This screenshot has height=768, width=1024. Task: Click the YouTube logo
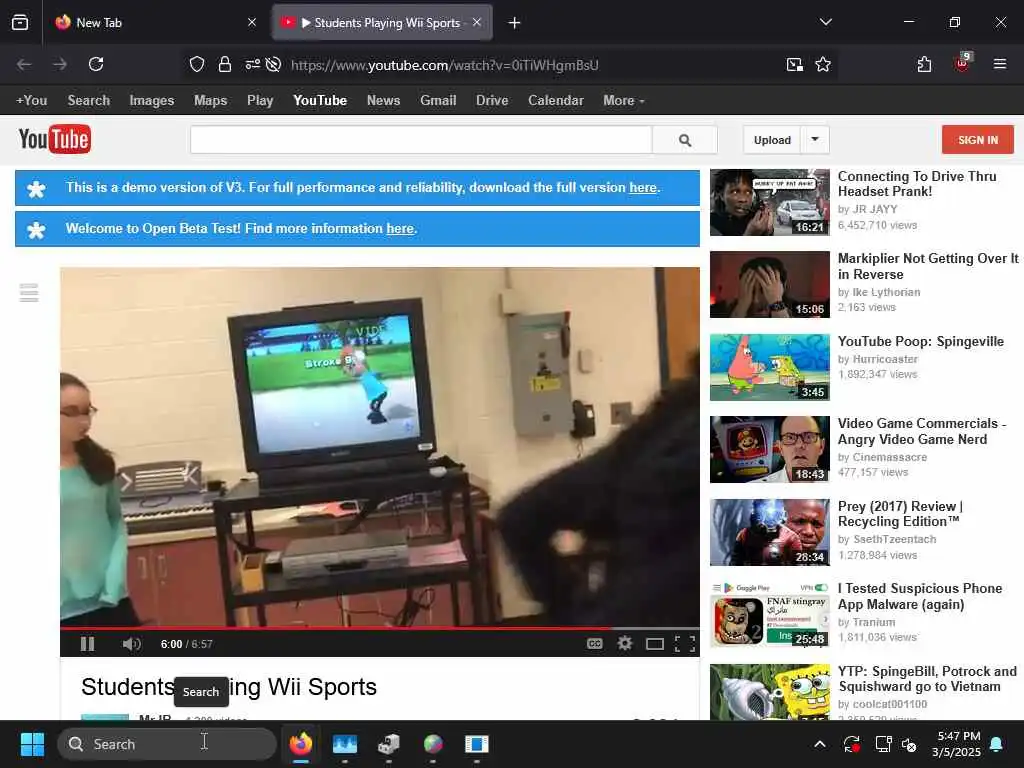tap(55, 139)
